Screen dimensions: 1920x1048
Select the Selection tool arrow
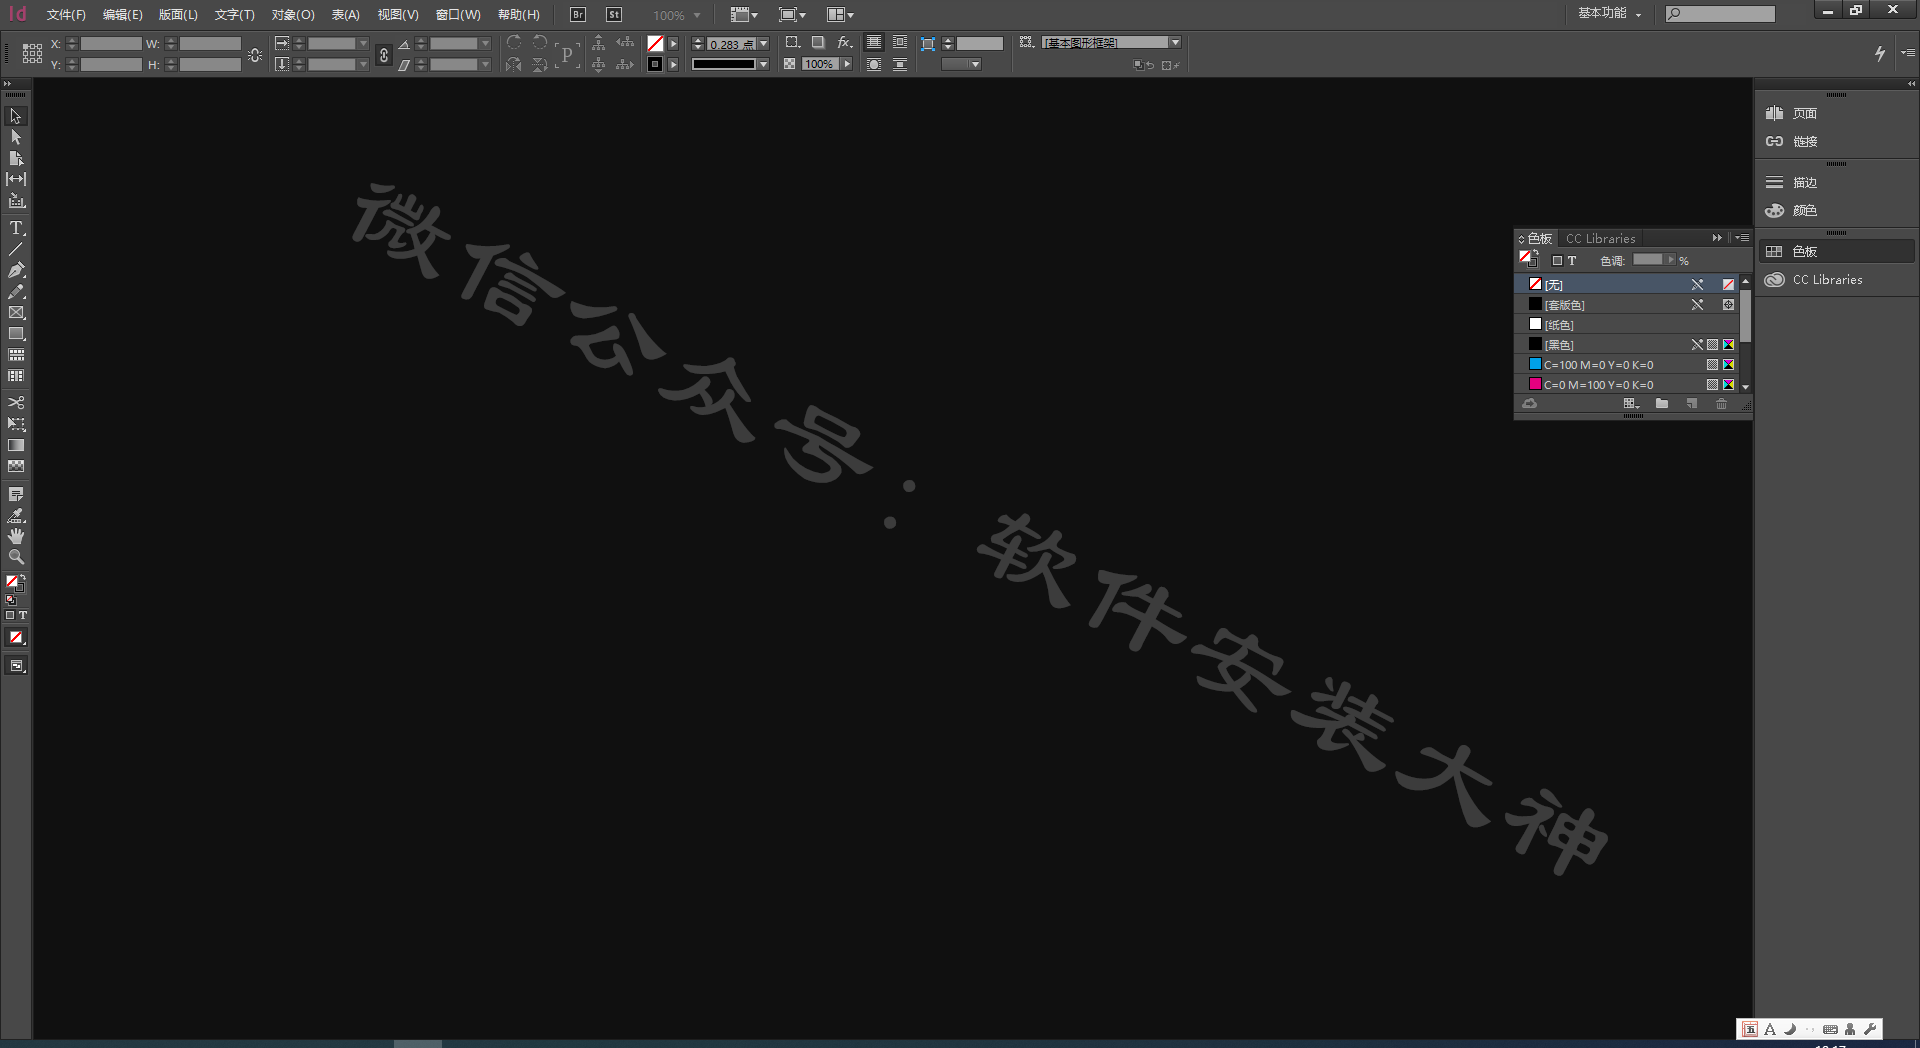tap(16, 116)
